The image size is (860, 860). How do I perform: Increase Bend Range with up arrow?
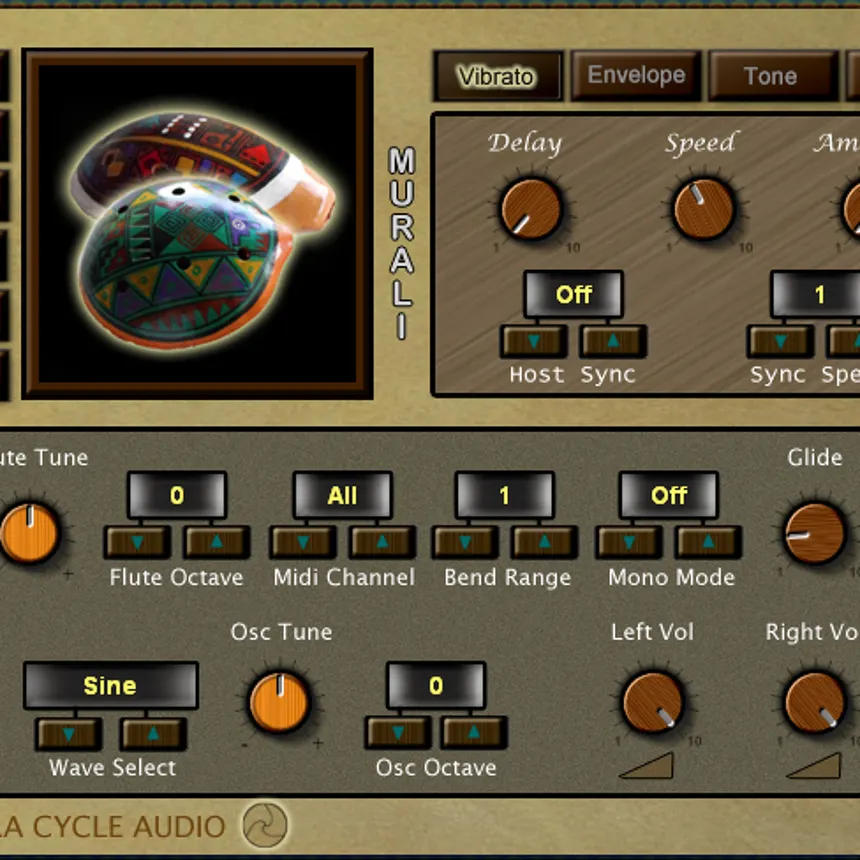click(544, 542)
